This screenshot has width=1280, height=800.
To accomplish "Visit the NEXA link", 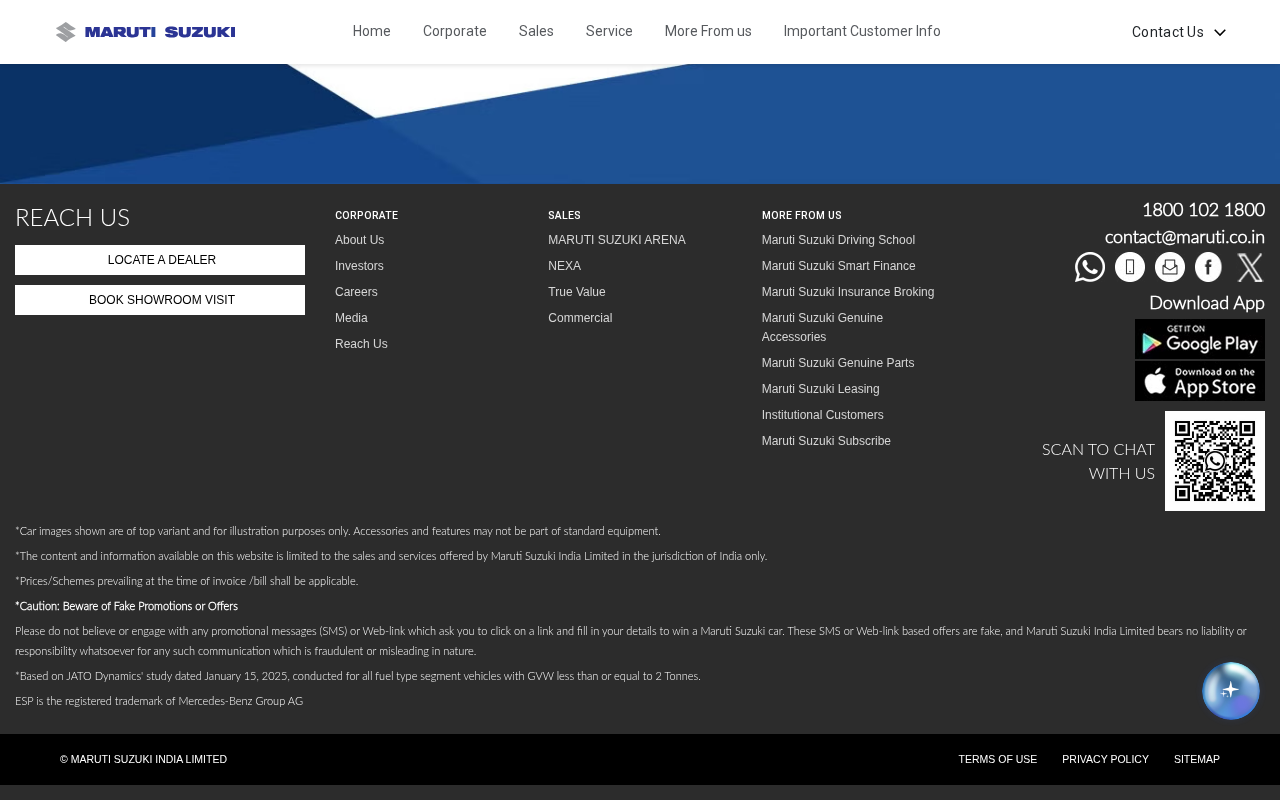I will click(565, 266).
